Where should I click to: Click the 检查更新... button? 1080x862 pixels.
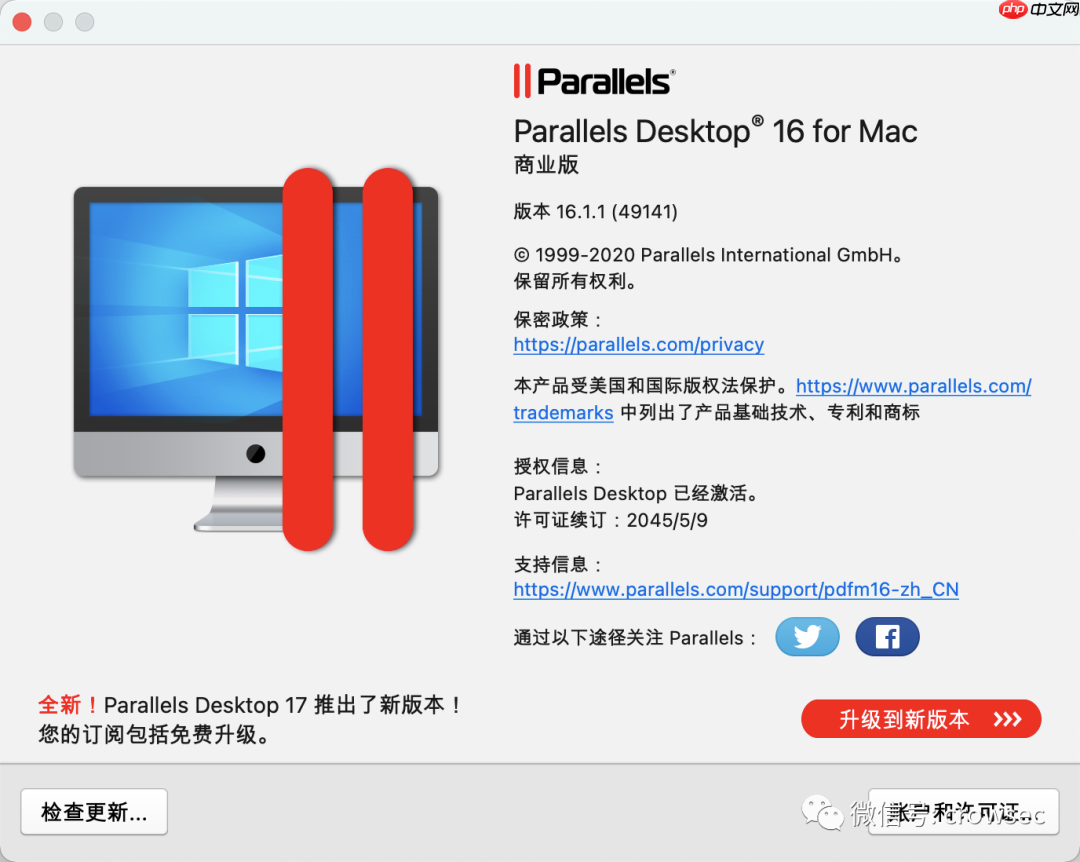pyautogui.click(x=94, y=812)
